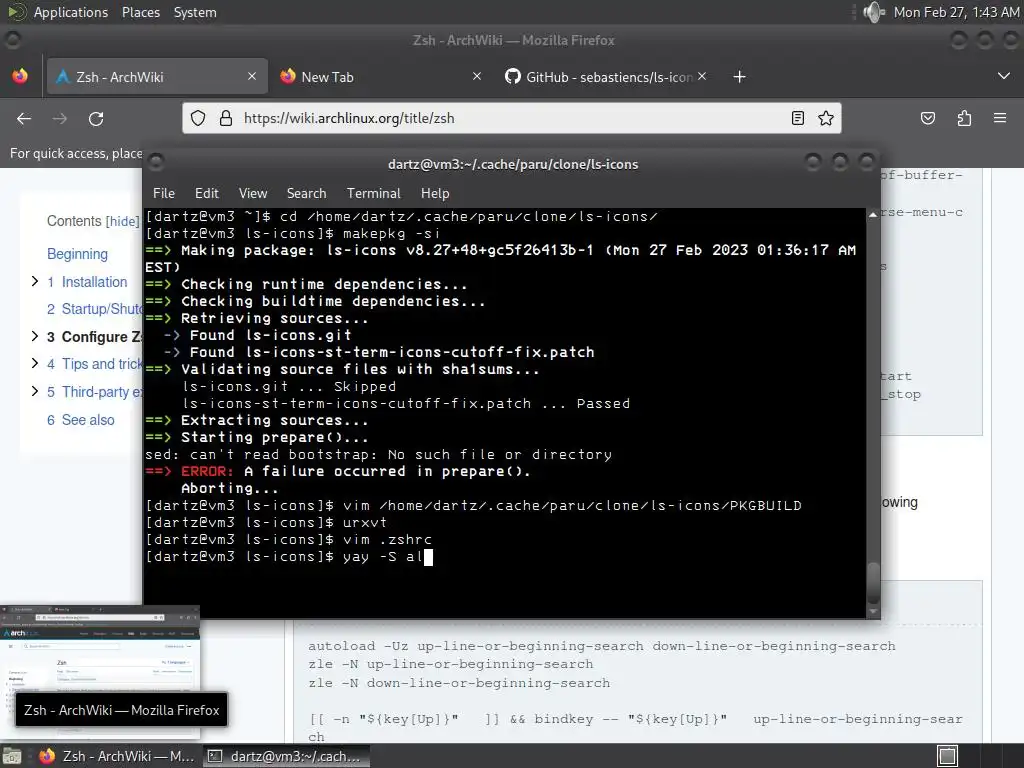Expand the Configure Zsh section arrow
The height and width of the screenshot is (768, 1024).
click(x=35, y=336)
